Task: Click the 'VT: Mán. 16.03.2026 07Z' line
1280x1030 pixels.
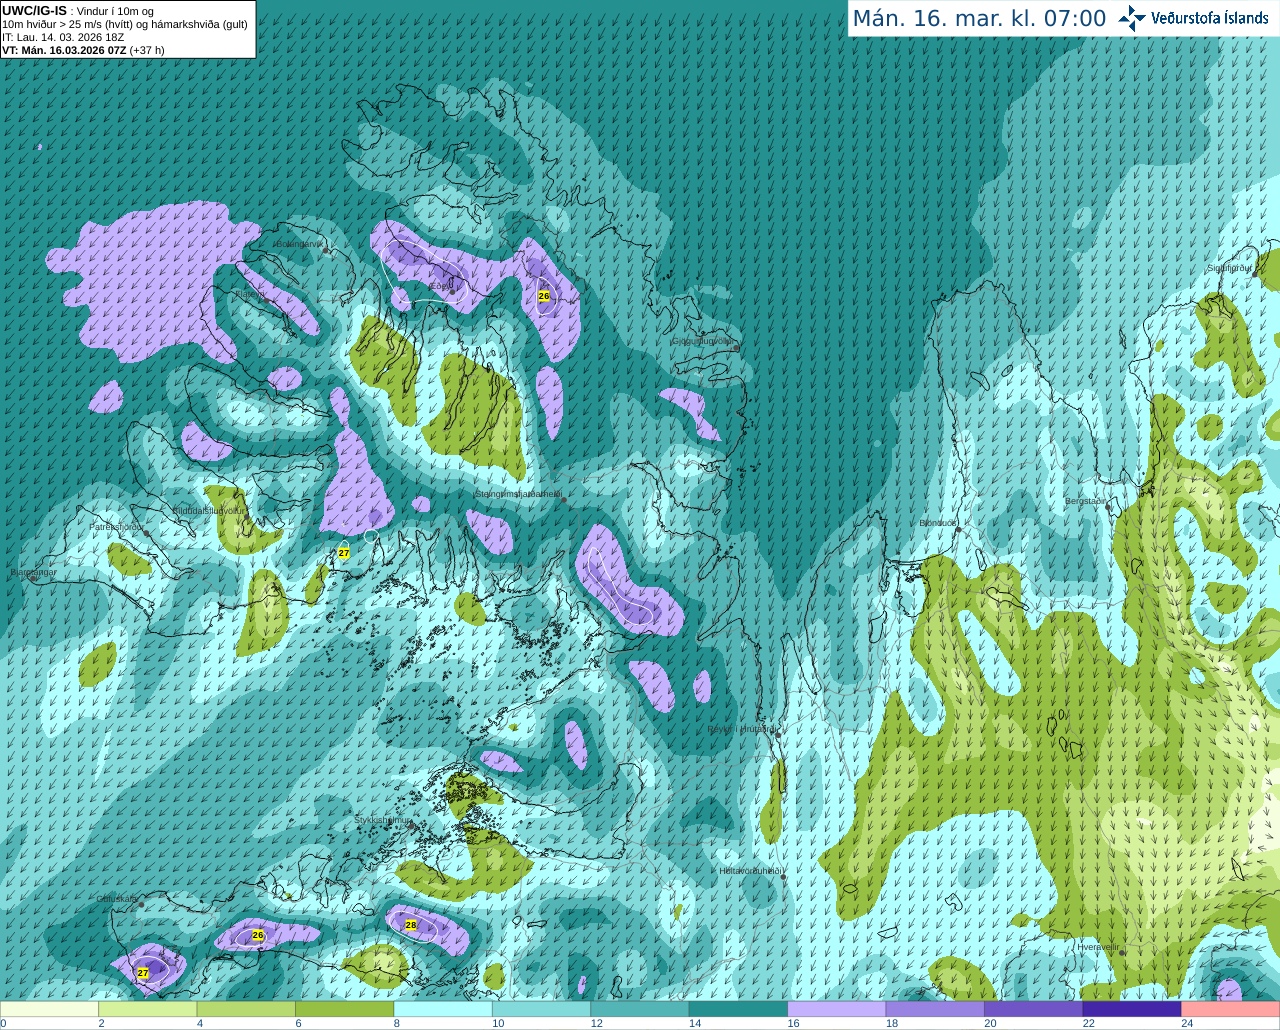Action: point(63,50)
